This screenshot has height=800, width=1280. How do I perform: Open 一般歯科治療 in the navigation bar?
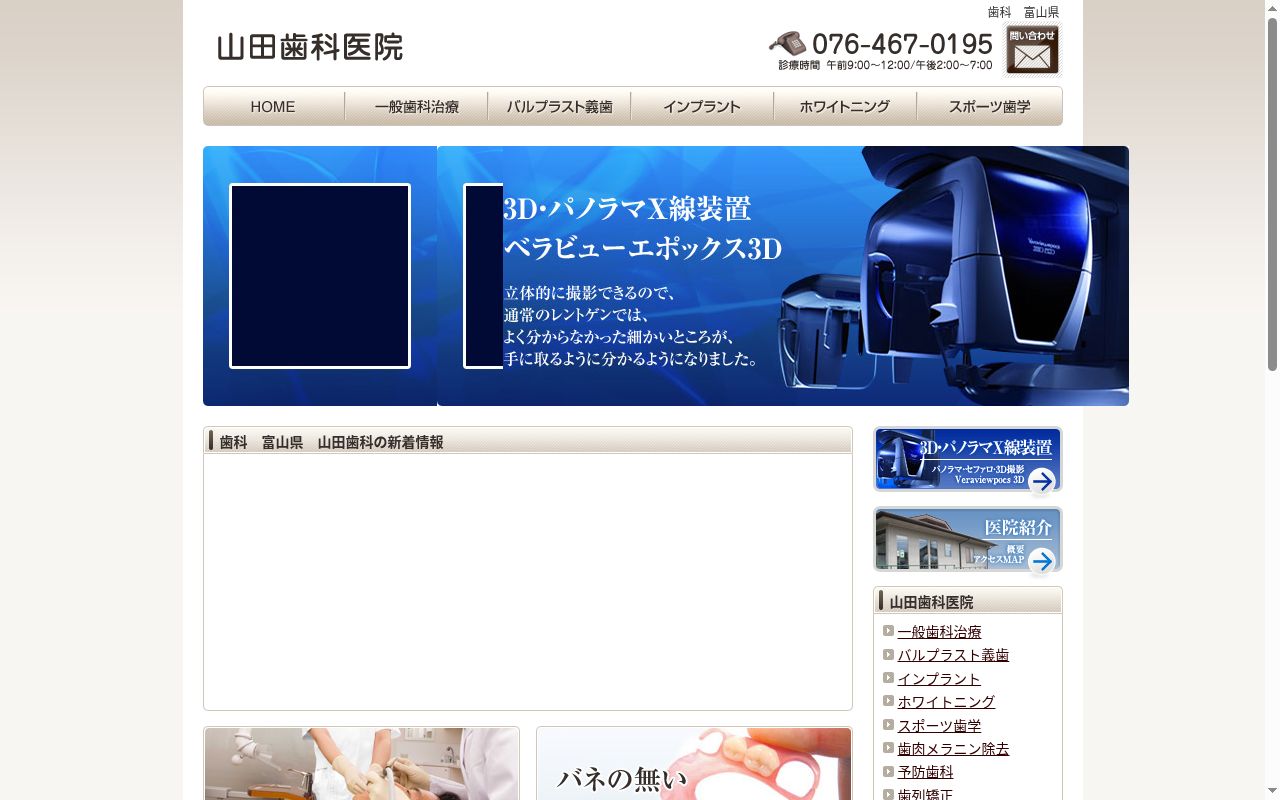[x=417, y=106]
